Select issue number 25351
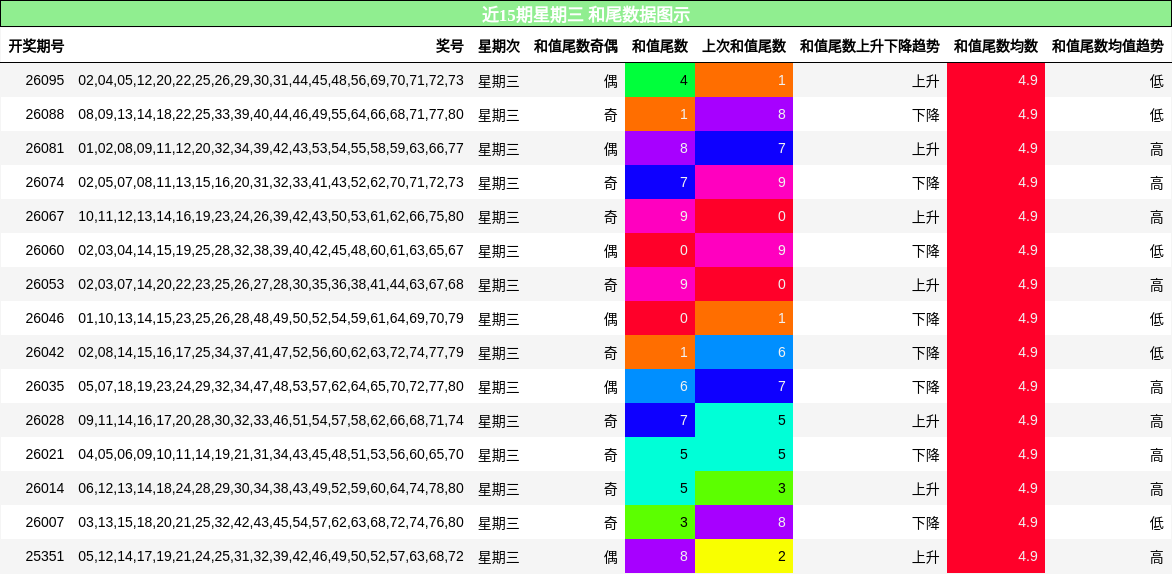 coord(45,557)
